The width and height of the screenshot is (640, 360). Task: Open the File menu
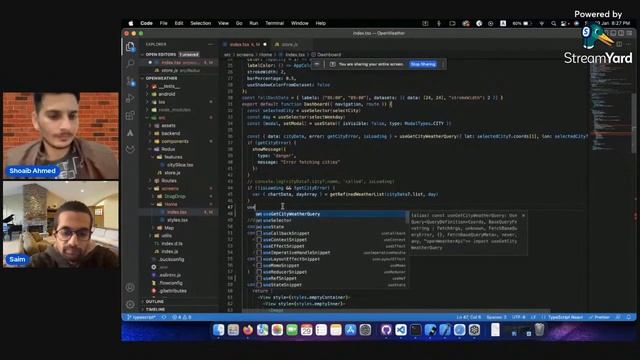(163, 23)
